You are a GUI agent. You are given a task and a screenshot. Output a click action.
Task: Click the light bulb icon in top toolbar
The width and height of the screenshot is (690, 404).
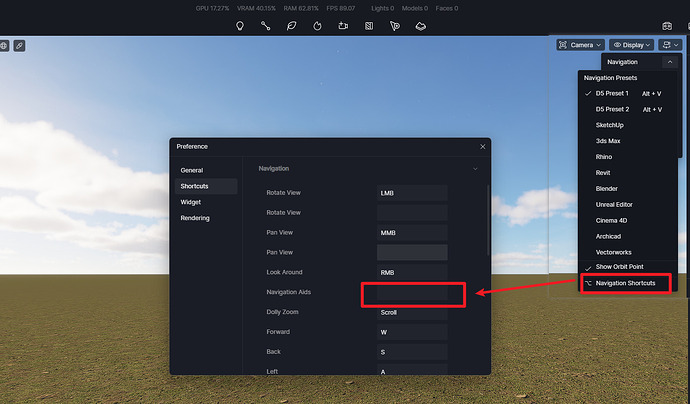pos(240,25)
